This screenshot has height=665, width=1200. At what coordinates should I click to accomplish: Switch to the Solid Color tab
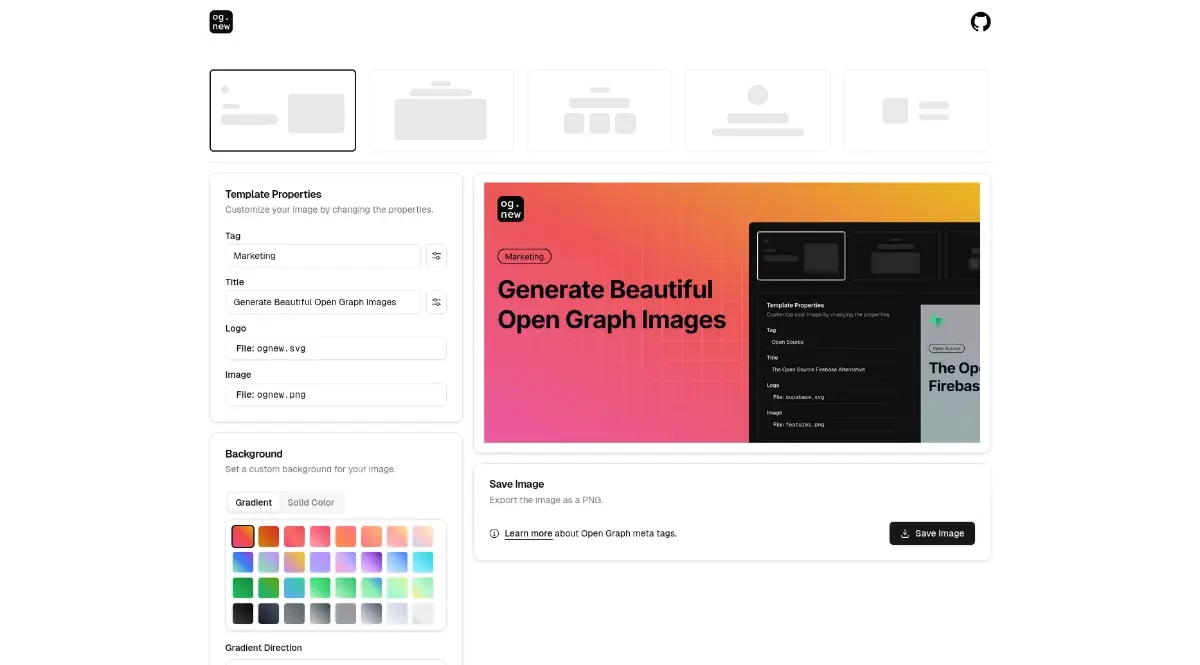[x=311, y=502]
